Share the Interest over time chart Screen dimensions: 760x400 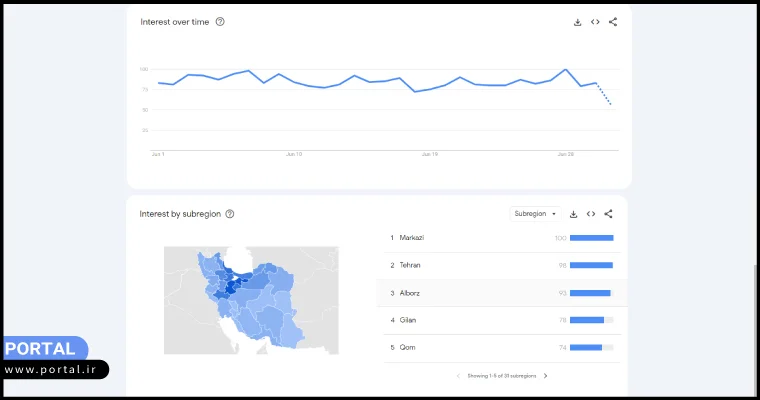coord(613,22)
